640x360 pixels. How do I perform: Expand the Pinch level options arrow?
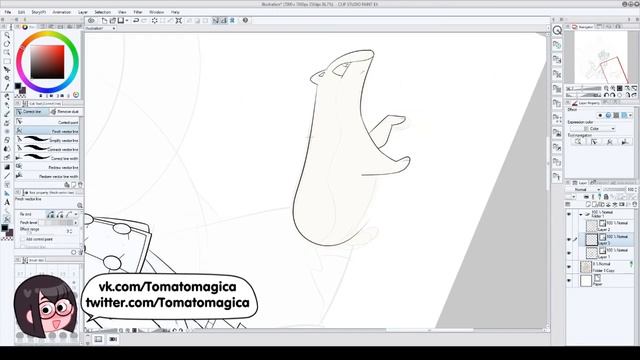click(76, 222)
